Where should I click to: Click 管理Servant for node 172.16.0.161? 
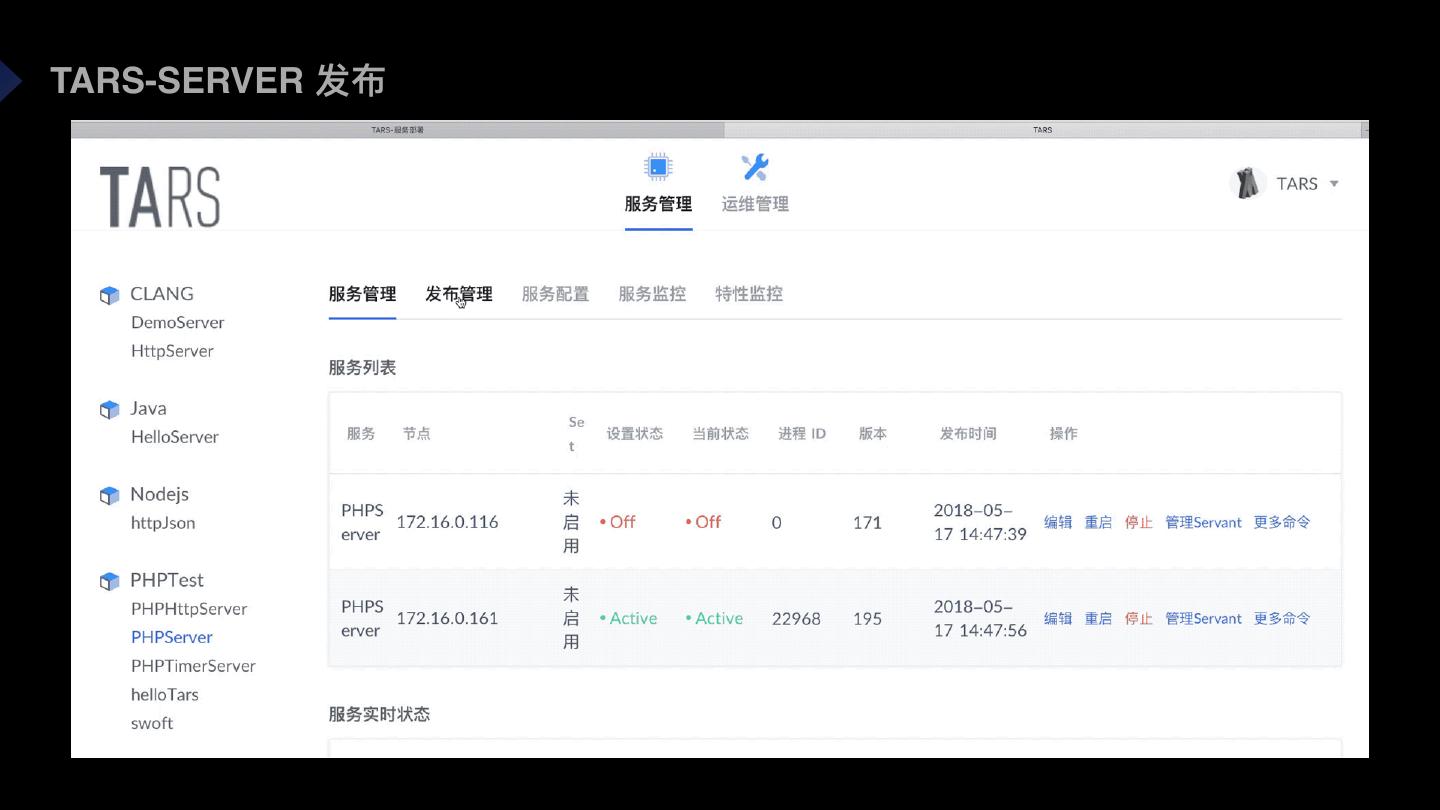(1203, 619)
